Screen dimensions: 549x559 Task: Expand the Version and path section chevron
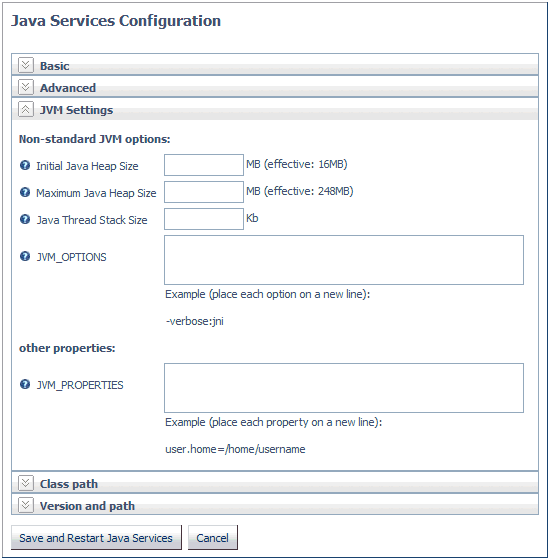pyautogui.click(x=25, y=506)
